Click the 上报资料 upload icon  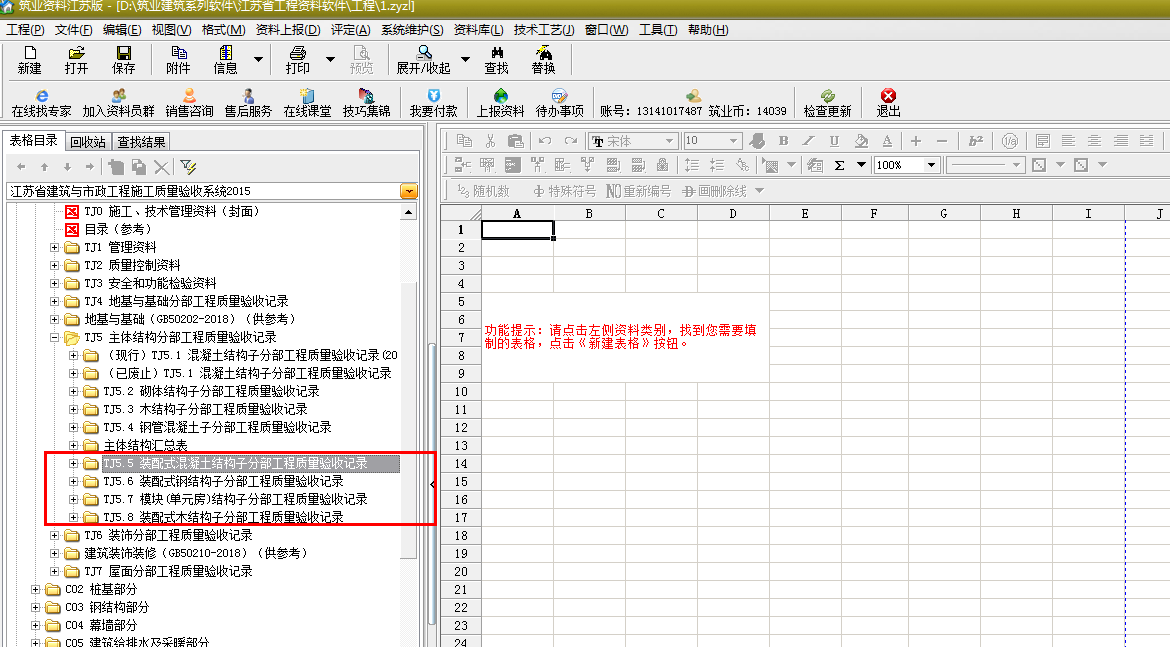coord(500,102)
